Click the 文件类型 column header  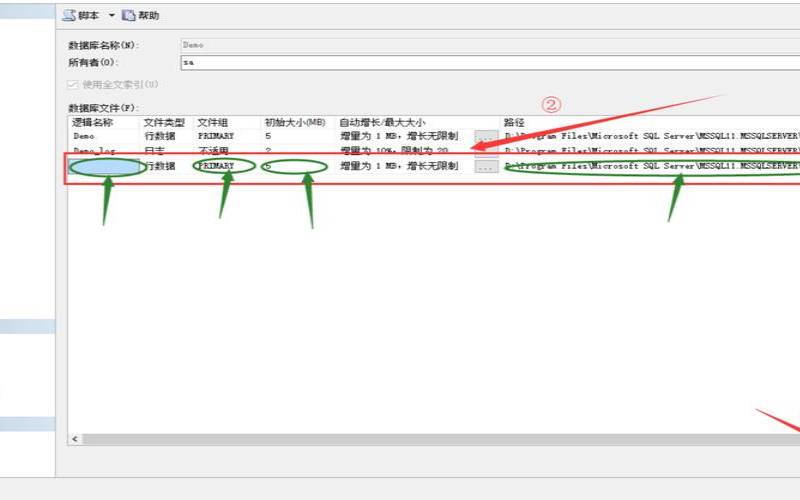tap(166, 122)
